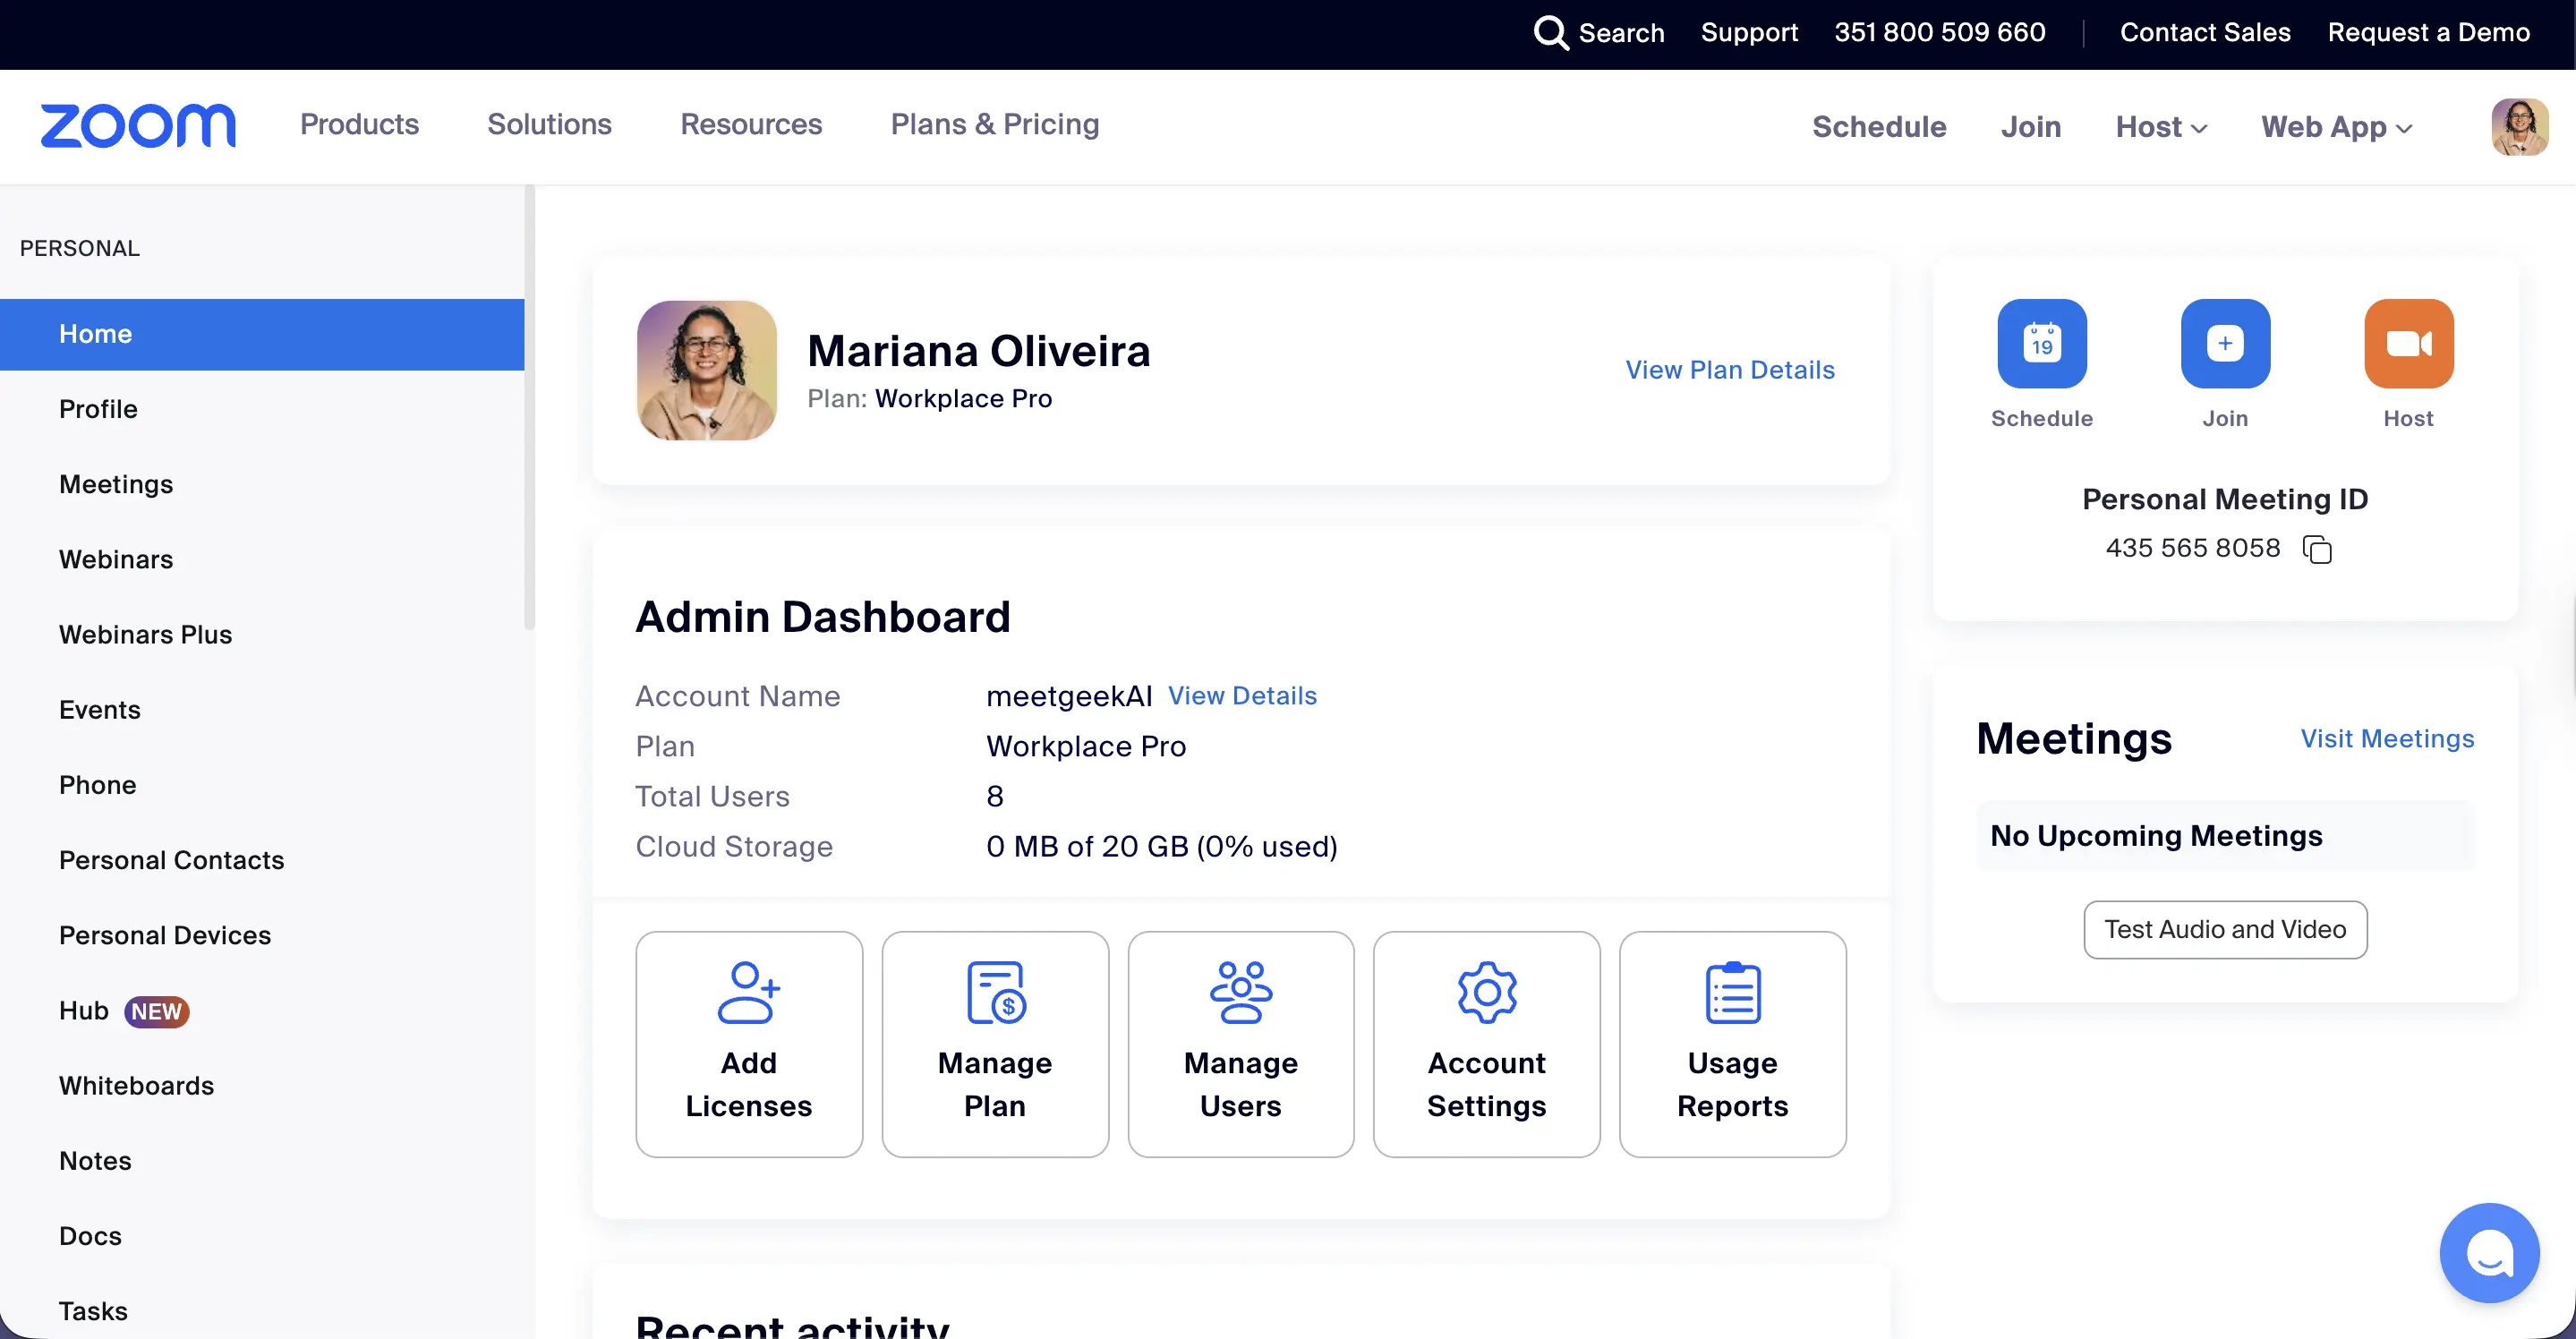Expand the Host dropdown menu
Screen dimensions: 2576x1339
pyautogui.click(x=2161, y=127)
